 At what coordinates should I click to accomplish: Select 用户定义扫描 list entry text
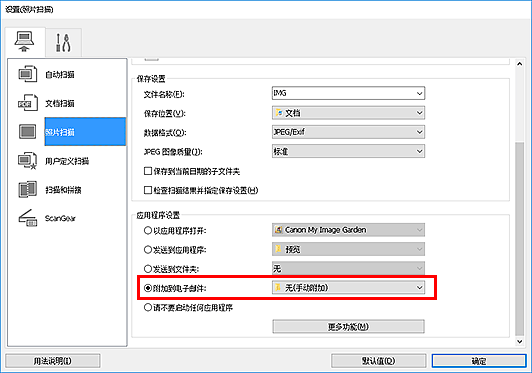pyautogui.click(x=67, y=161)
